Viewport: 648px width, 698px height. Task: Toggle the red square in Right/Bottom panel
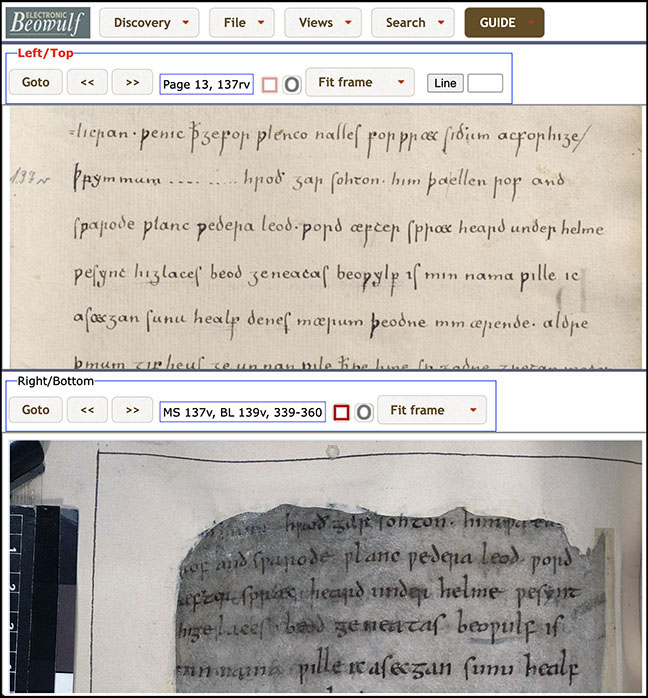[x=341, y=412]
